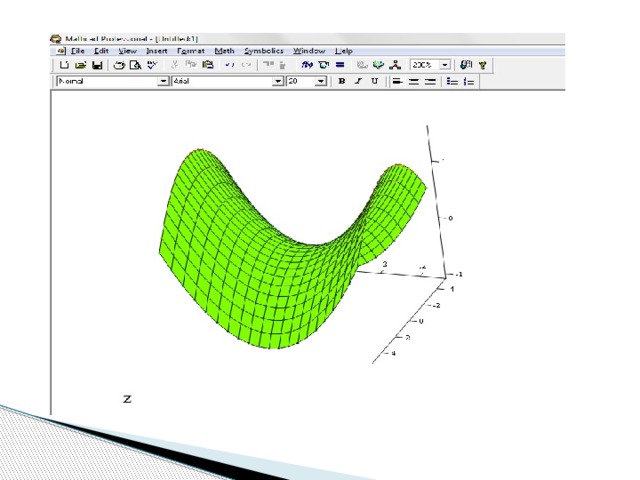Open the Format menu
The image size is (640, 480).
click(190, 50)
